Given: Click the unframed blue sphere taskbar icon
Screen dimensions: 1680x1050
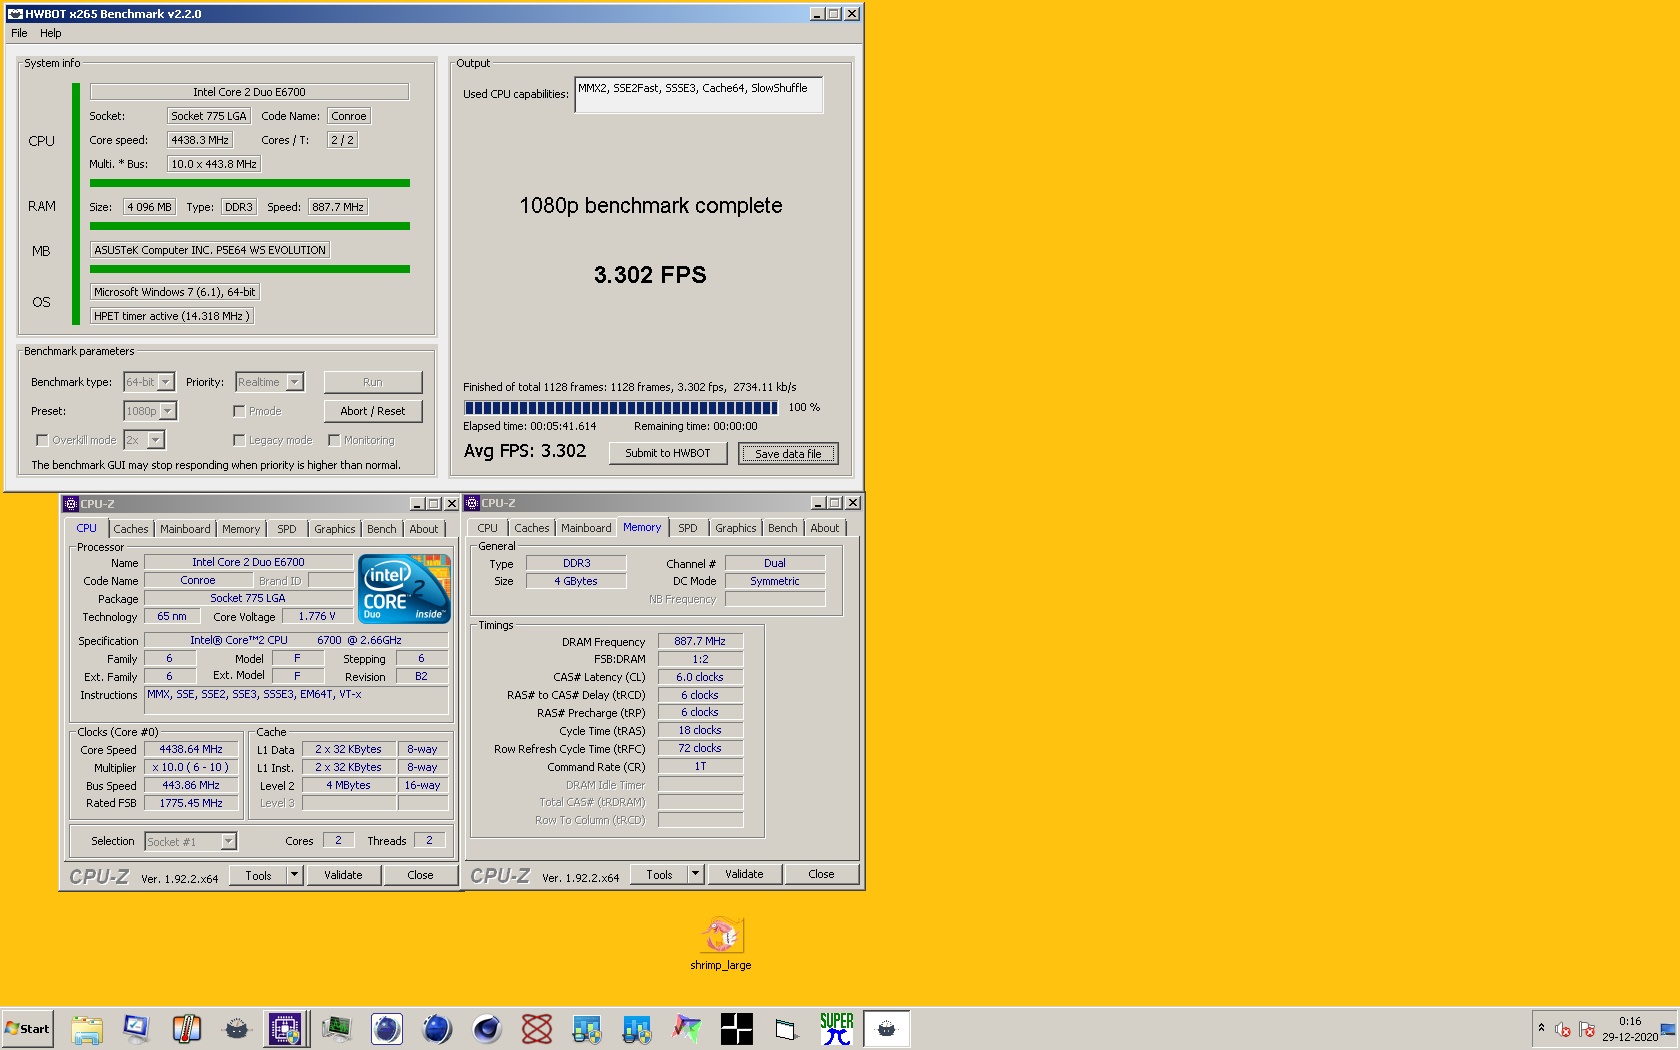Looking at the screenshot, I should tap(437, 1029).
